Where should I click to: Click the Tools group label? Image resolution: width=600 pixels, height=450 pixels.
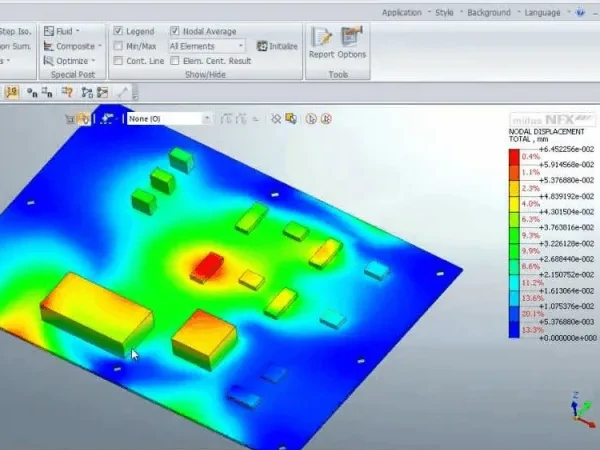click(338, 75)
